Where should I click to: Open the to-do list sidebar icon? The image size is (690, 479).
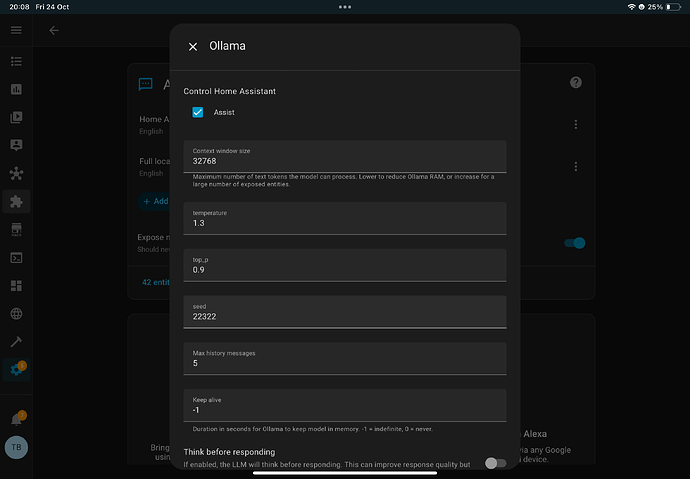click(16, 61)
